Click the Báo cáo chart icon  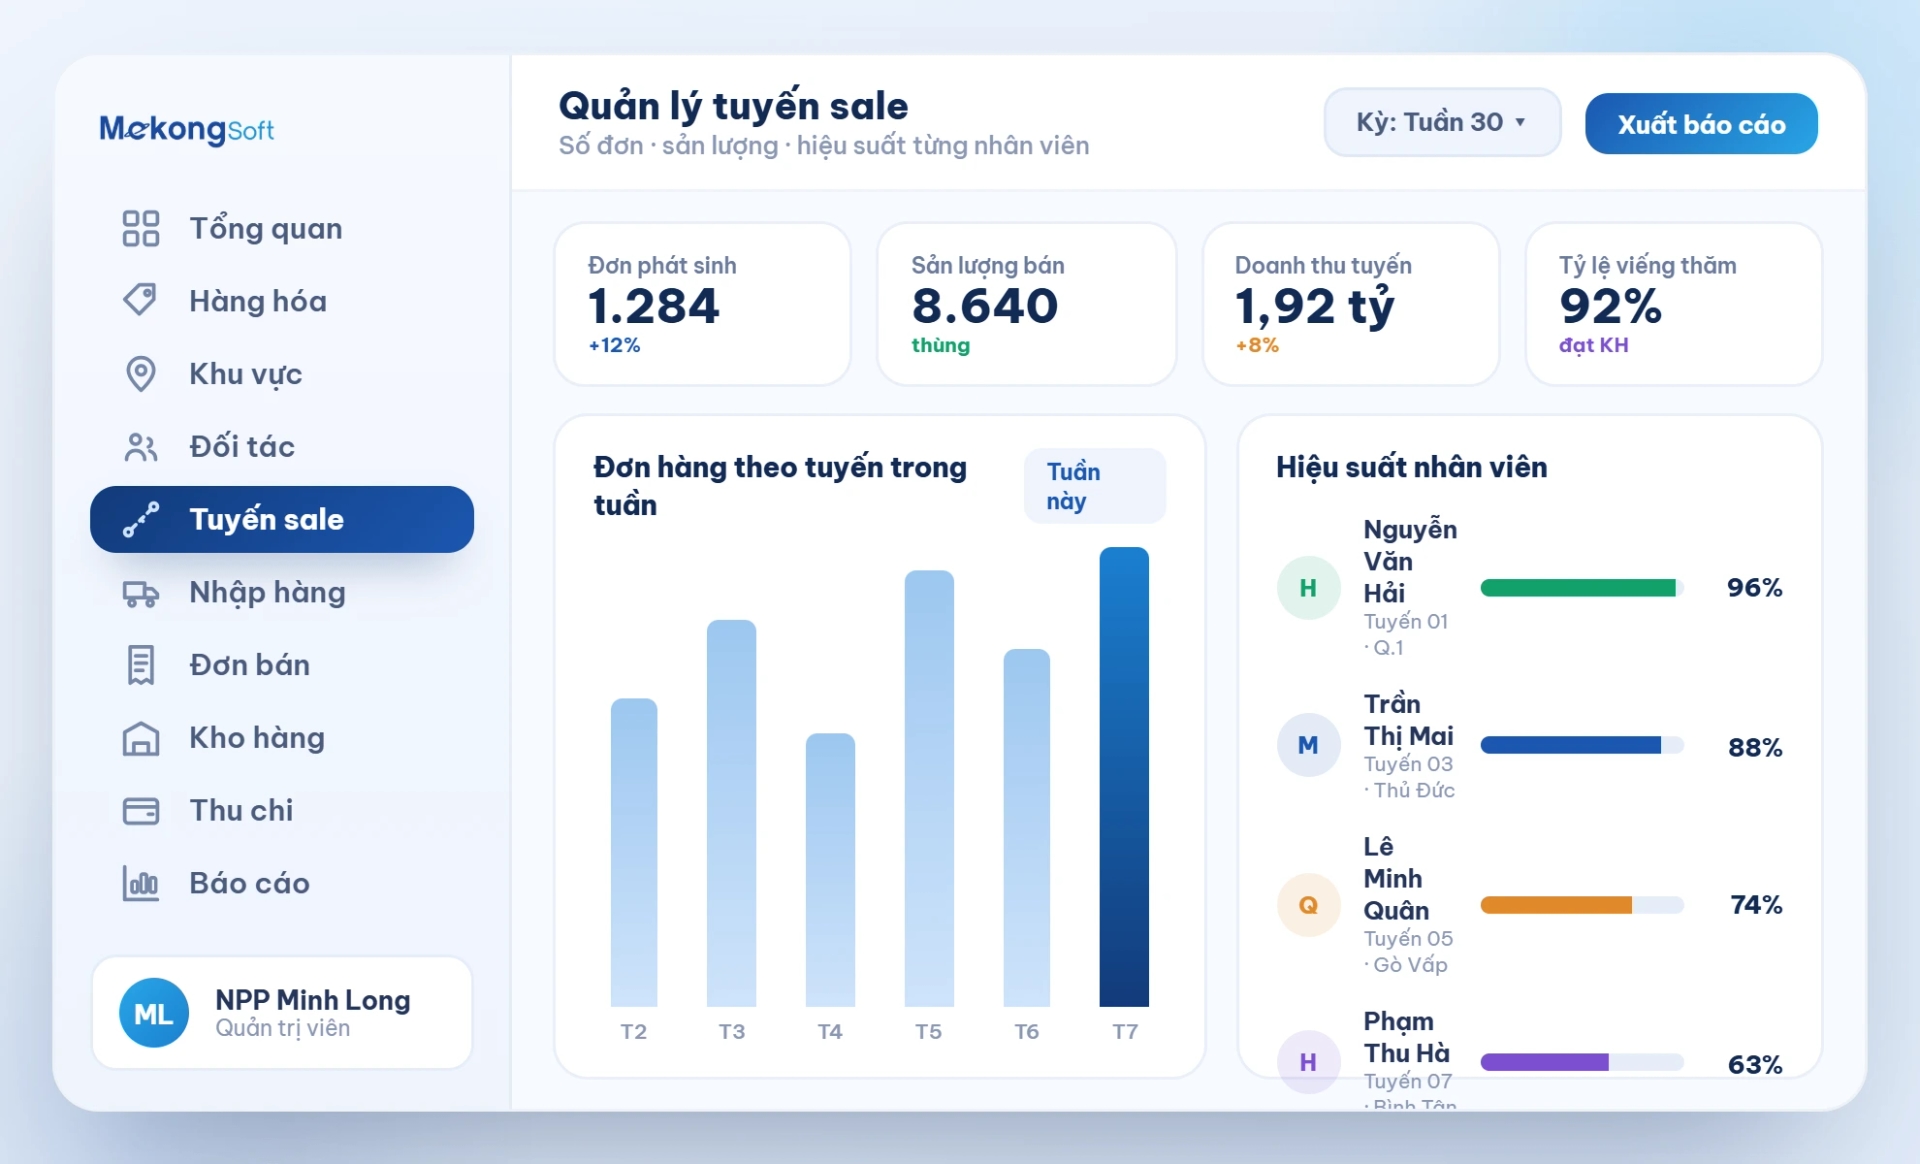[140, 883]
